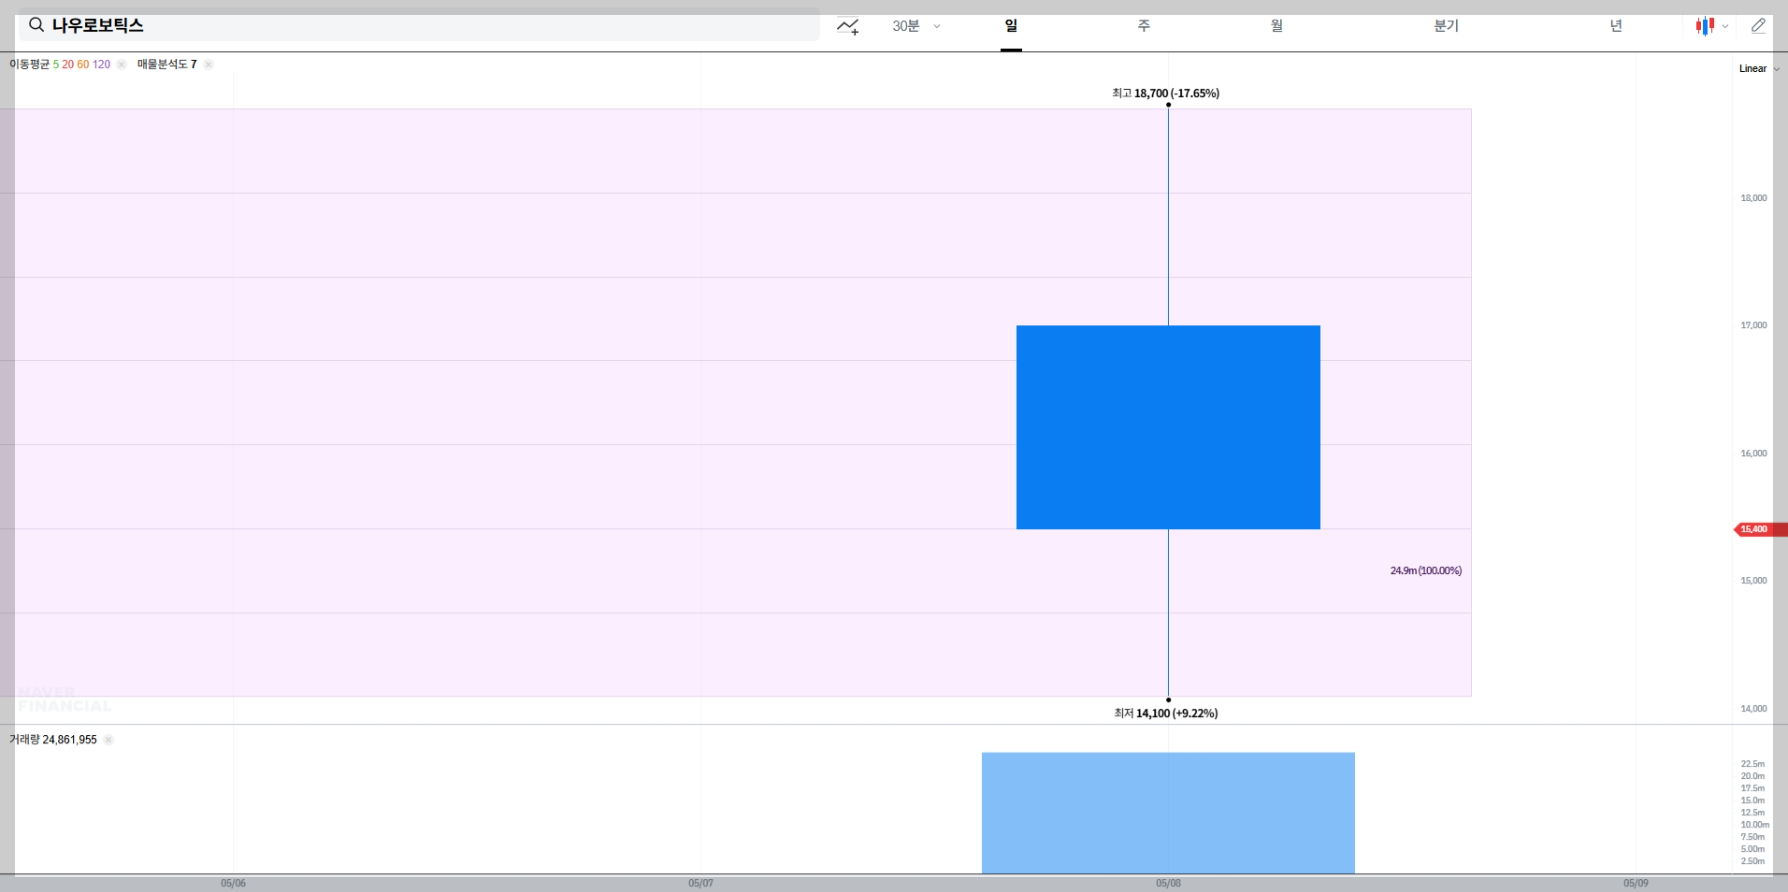This screenshot has width=1788, height=892.
Task: Click the 최저 14,100 (+9.22%) label
Action: coord(1166,713)
